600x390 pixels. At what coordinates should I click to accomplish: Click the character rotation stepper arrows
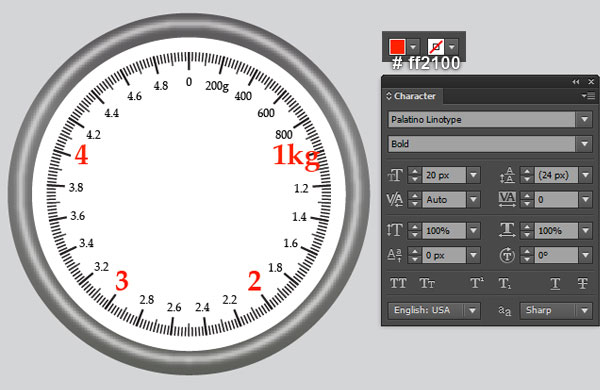(x=527, y=255)
